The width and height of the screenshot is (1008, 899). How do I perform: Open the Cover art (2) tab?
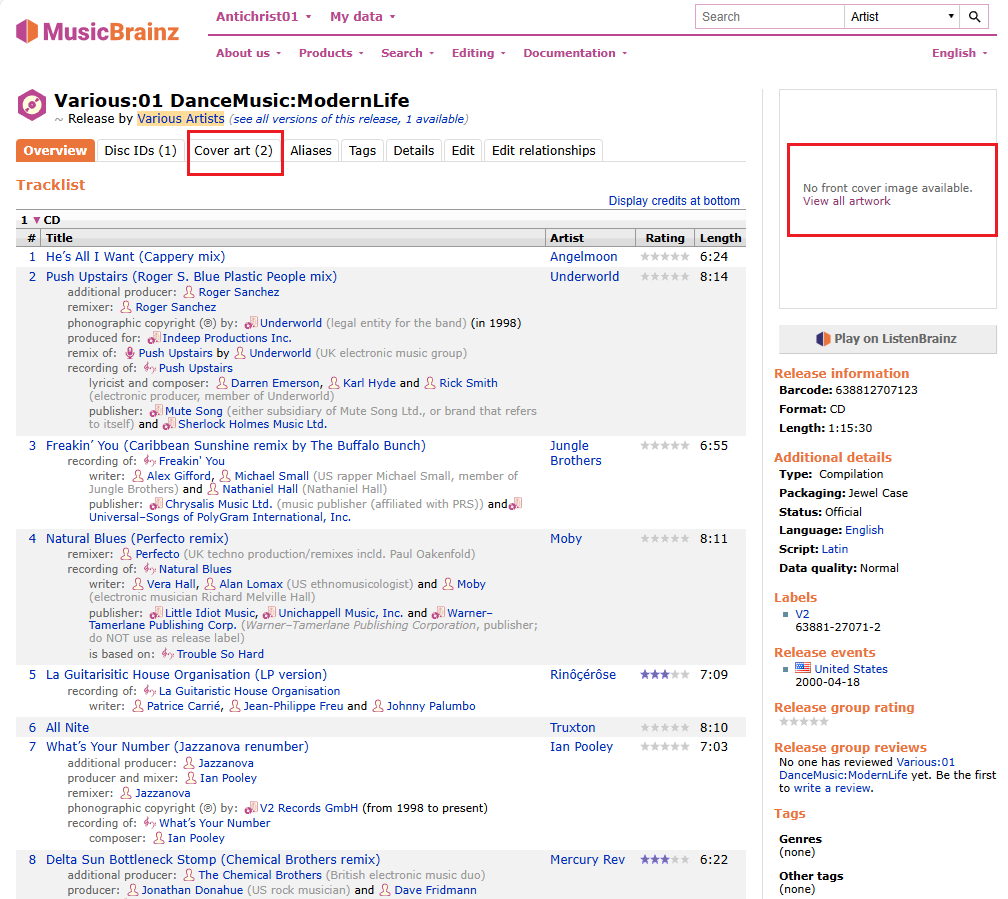click(233, 150)
